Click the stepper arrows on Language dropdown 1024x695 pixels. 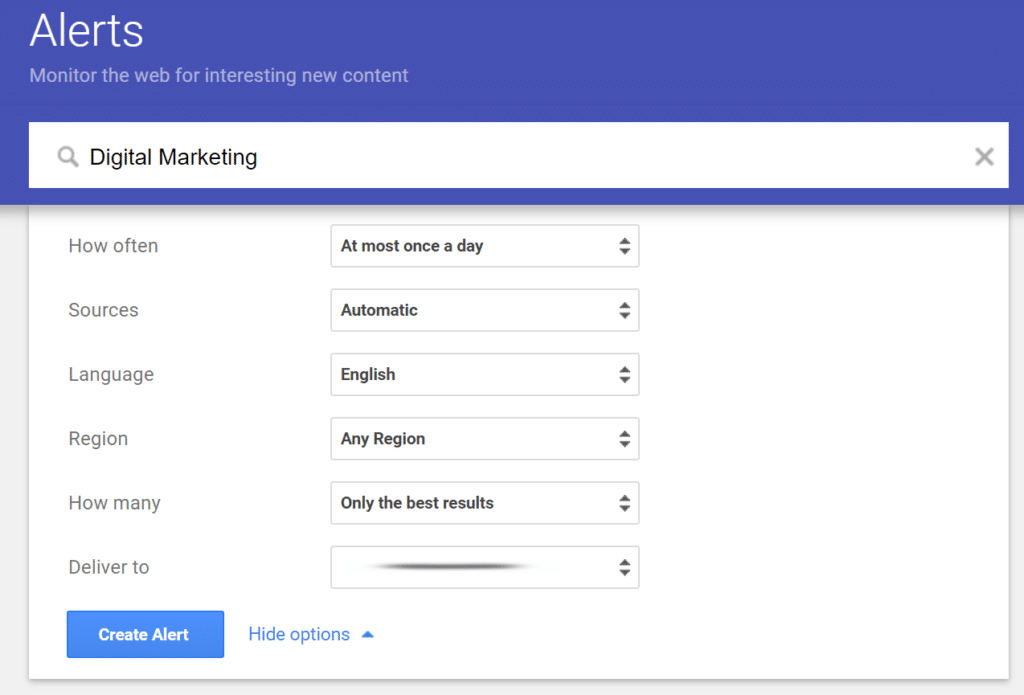click(x=627, y=374)
